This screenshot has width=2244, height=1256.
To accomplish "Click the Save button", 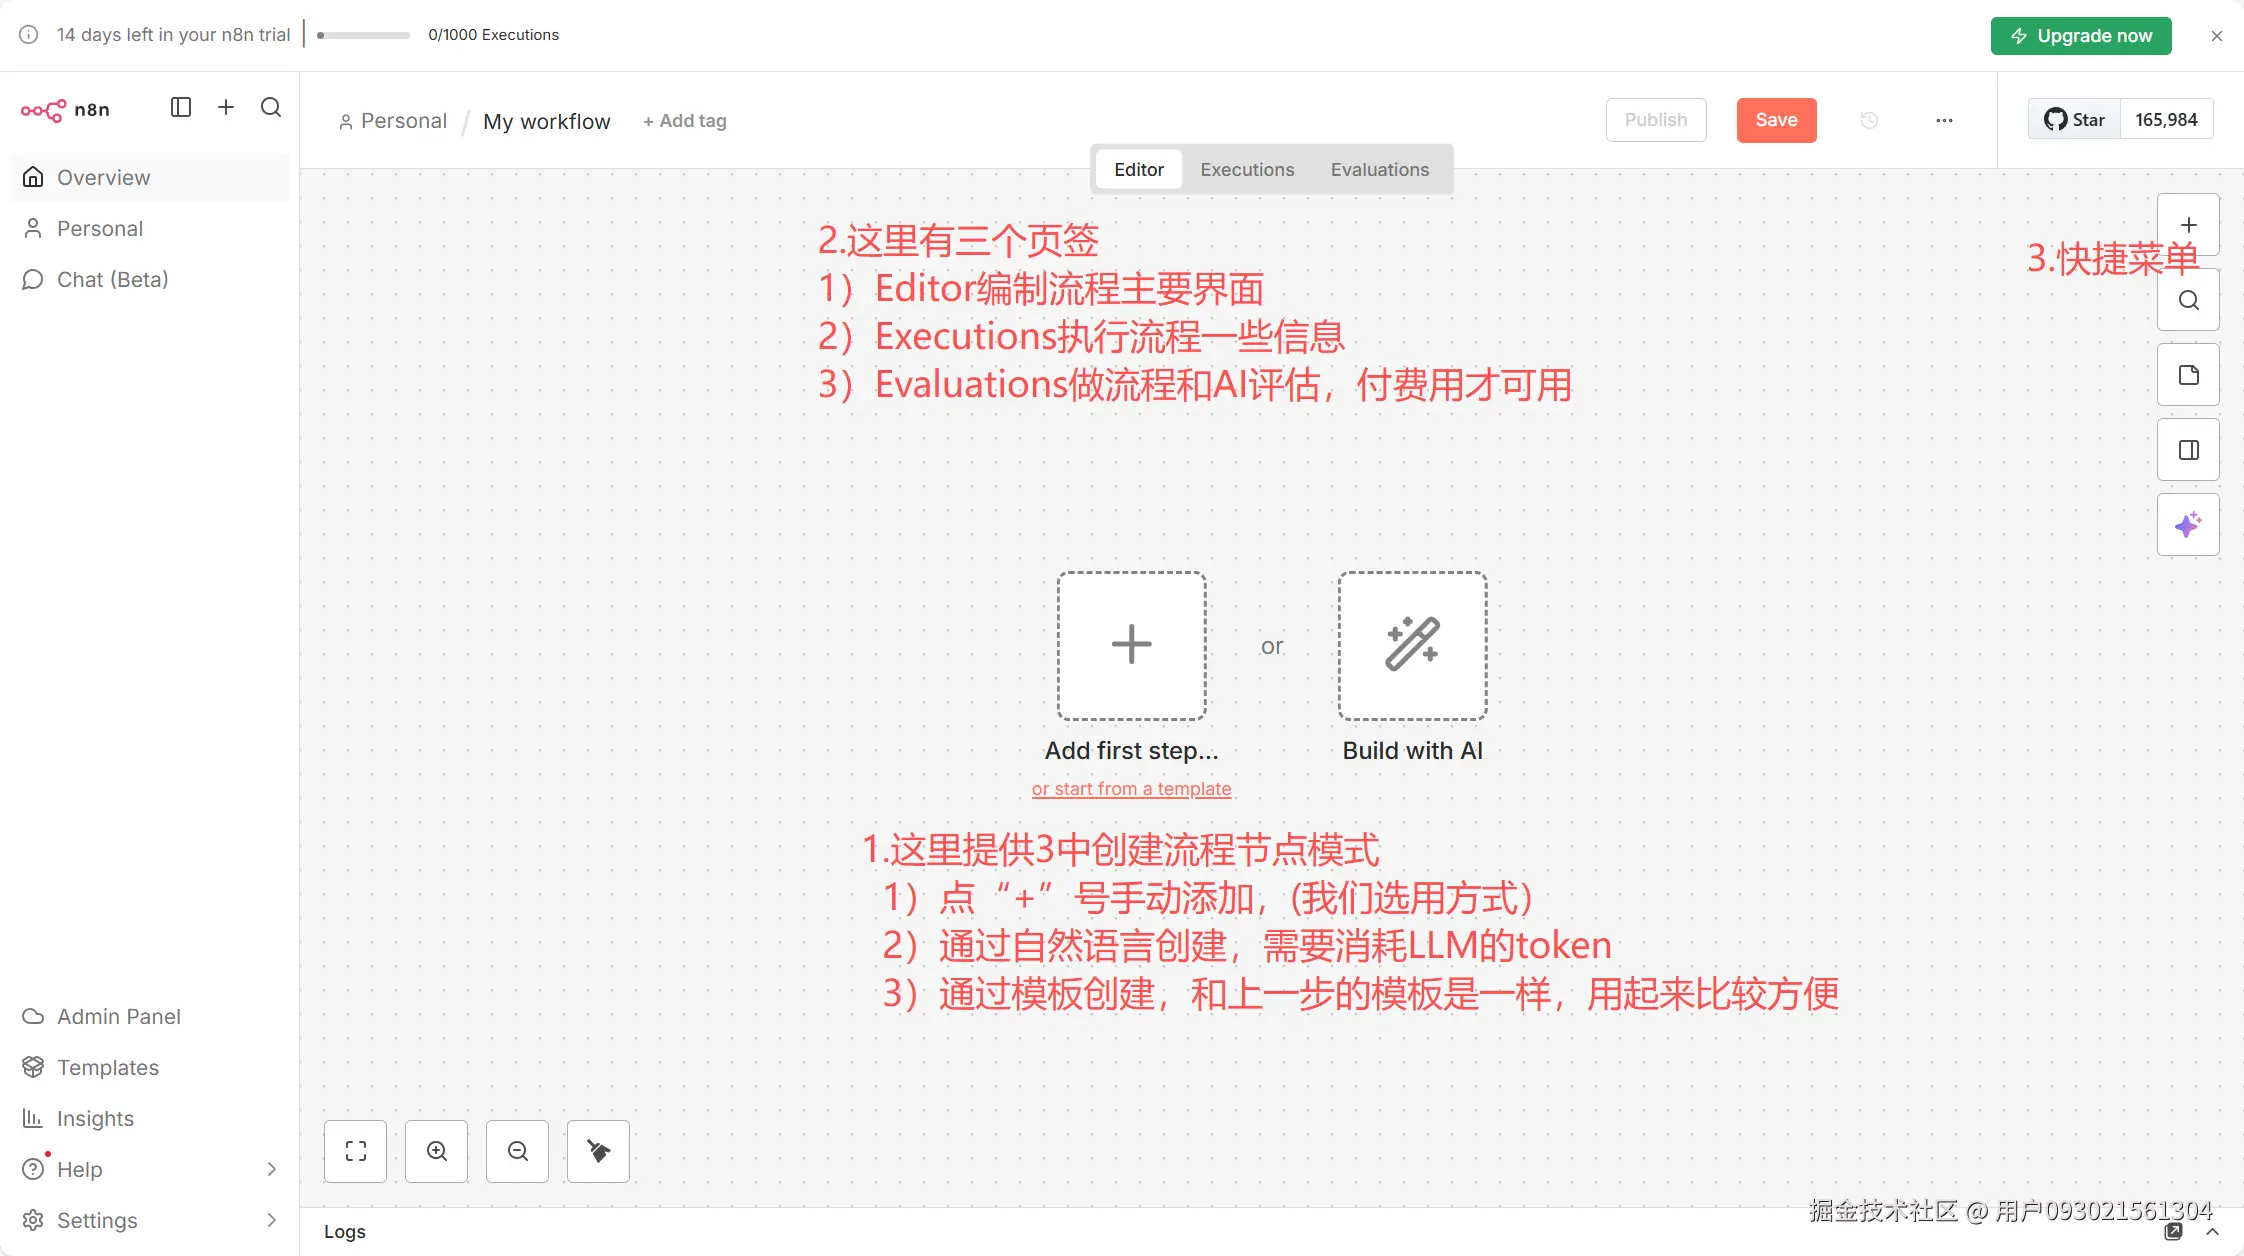I will click(1776, 120).
